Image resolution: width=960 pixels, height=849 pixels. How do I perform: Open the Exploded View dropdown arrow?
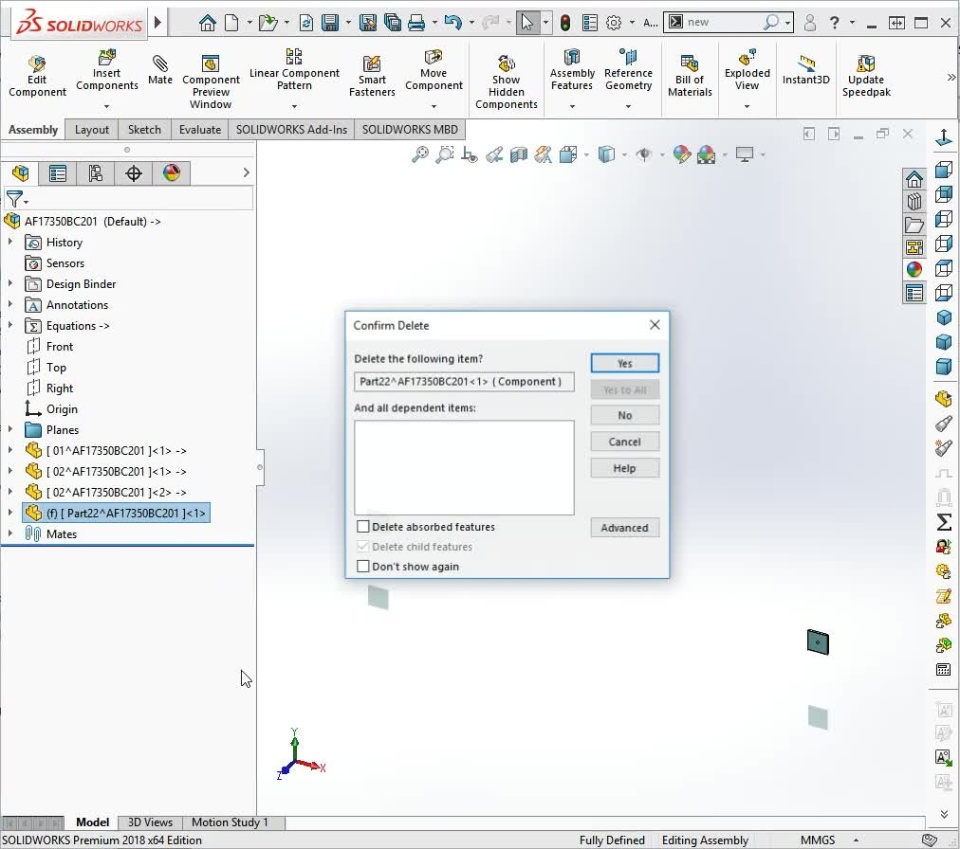point(747,107)
